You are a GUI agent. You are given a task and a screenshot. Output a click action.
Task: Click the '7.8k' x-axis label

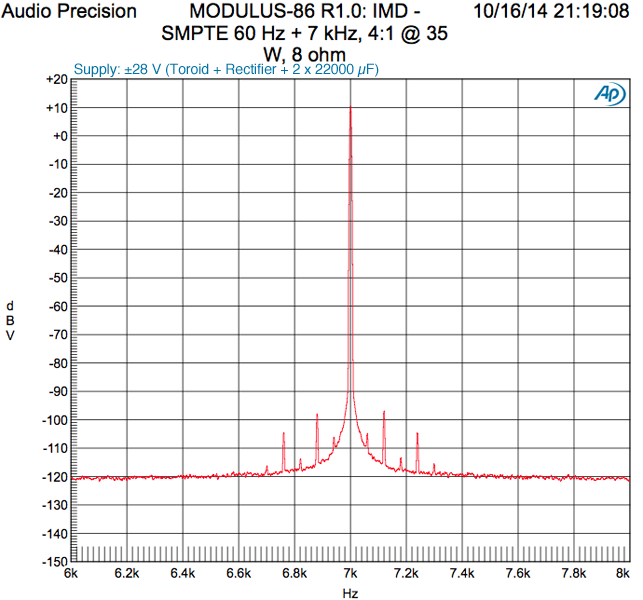(574, 573)
